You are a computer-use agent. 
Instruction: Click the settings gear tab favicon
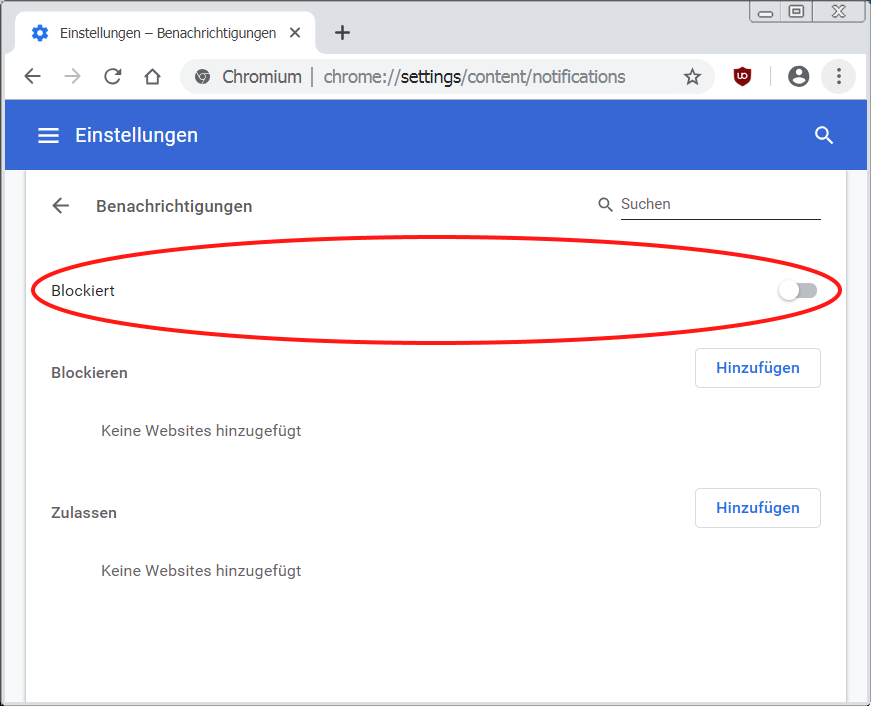click(x=40, y=33)
